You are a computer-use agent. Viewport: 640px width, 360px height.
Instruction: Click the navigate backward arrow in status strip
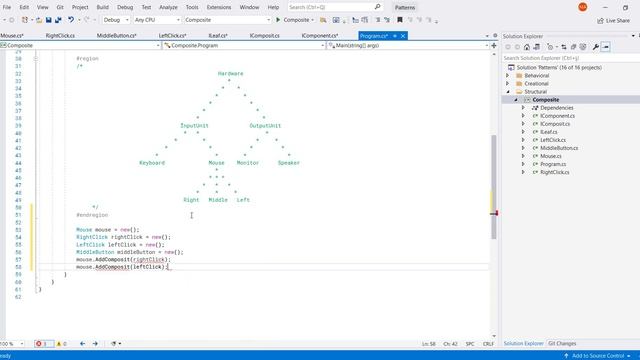tap(82, 344)
